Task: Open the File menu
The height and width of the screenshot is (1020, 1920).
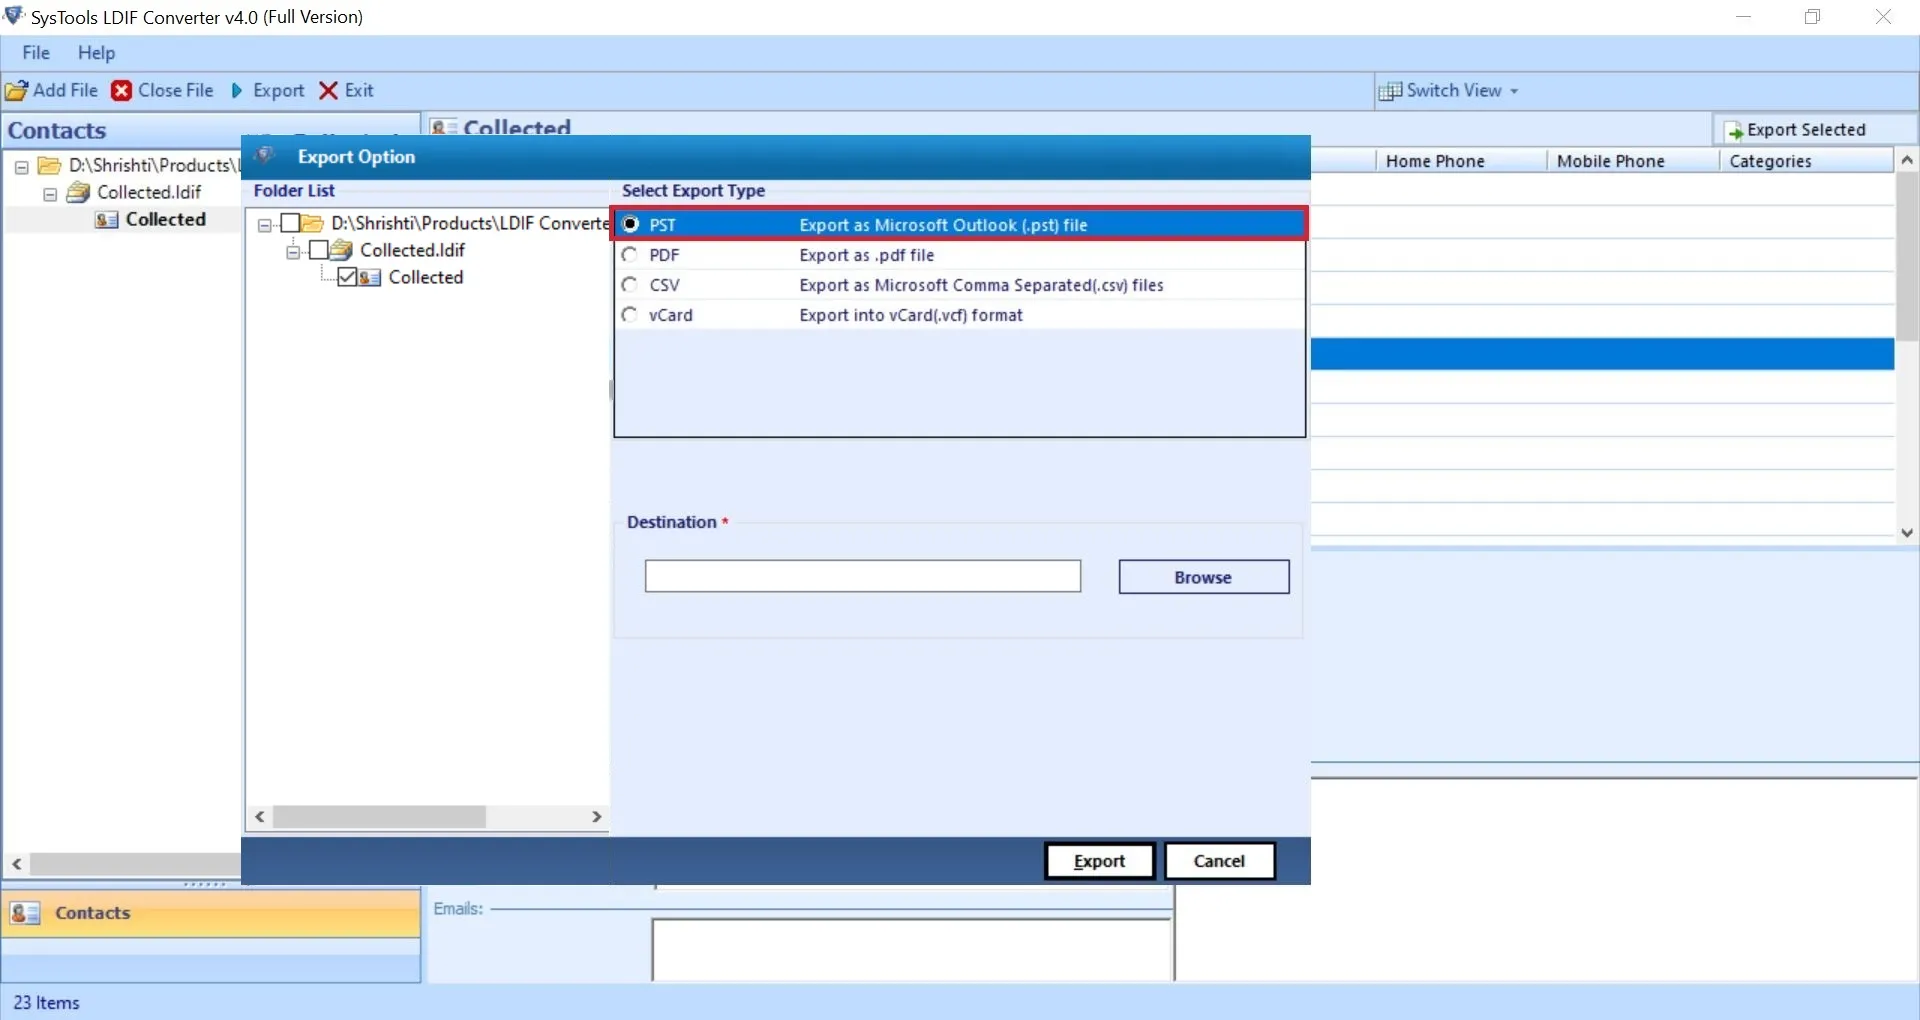Action: [x=36, y=53]
